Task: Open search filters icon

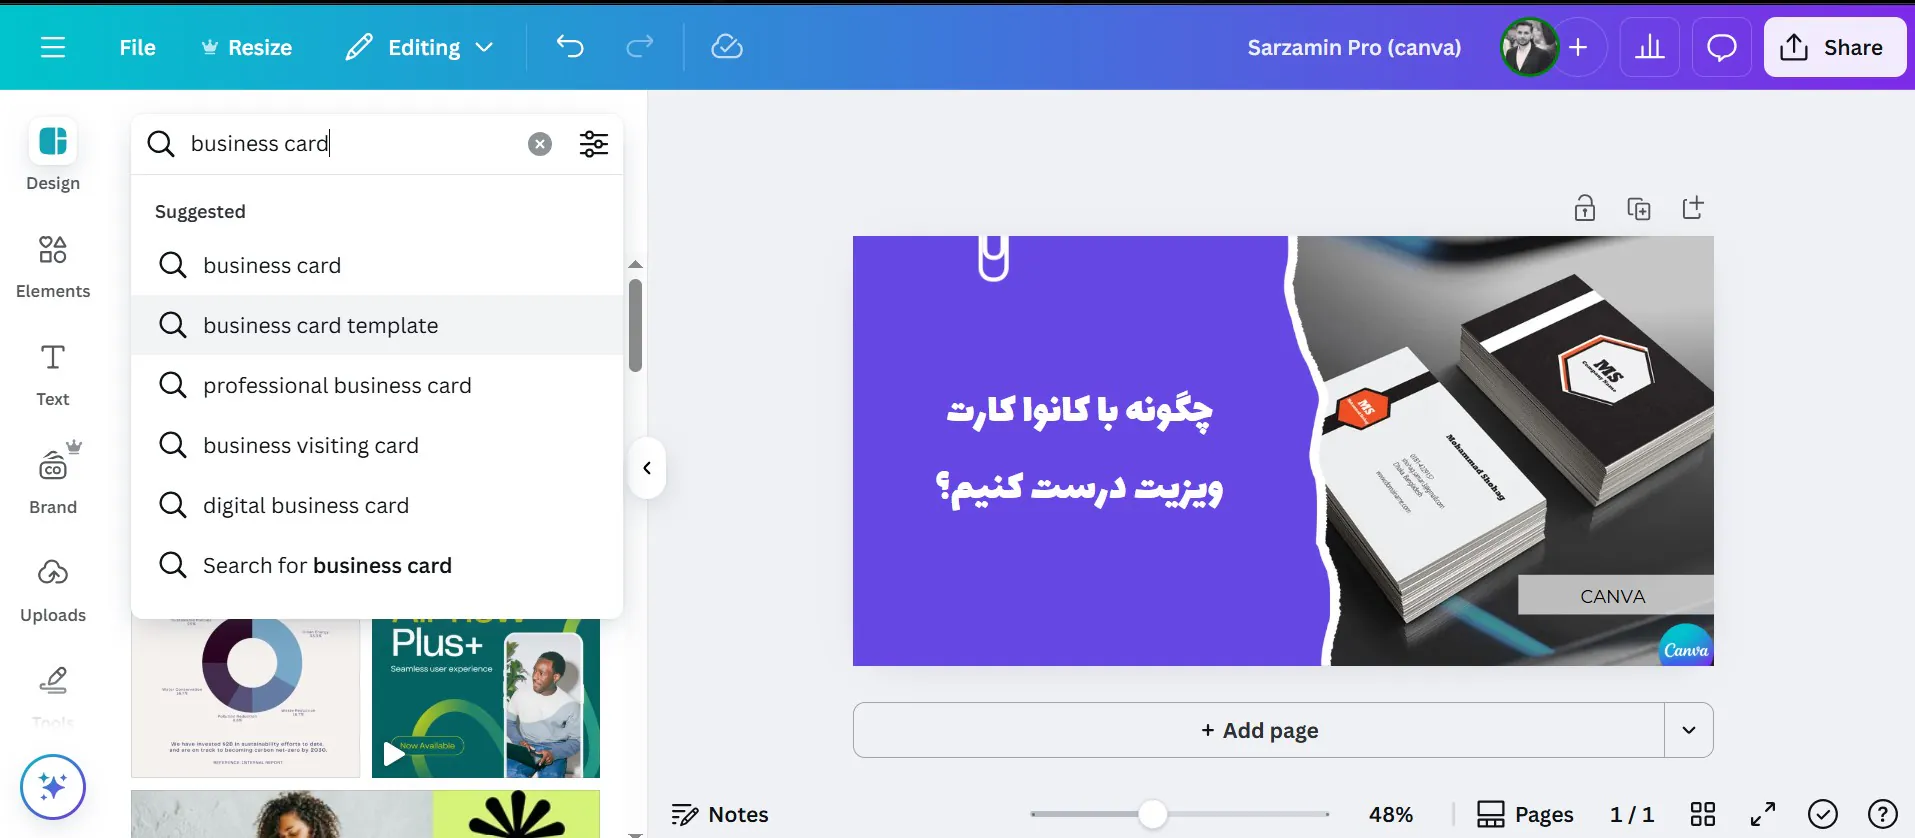Action: point(594,144)
